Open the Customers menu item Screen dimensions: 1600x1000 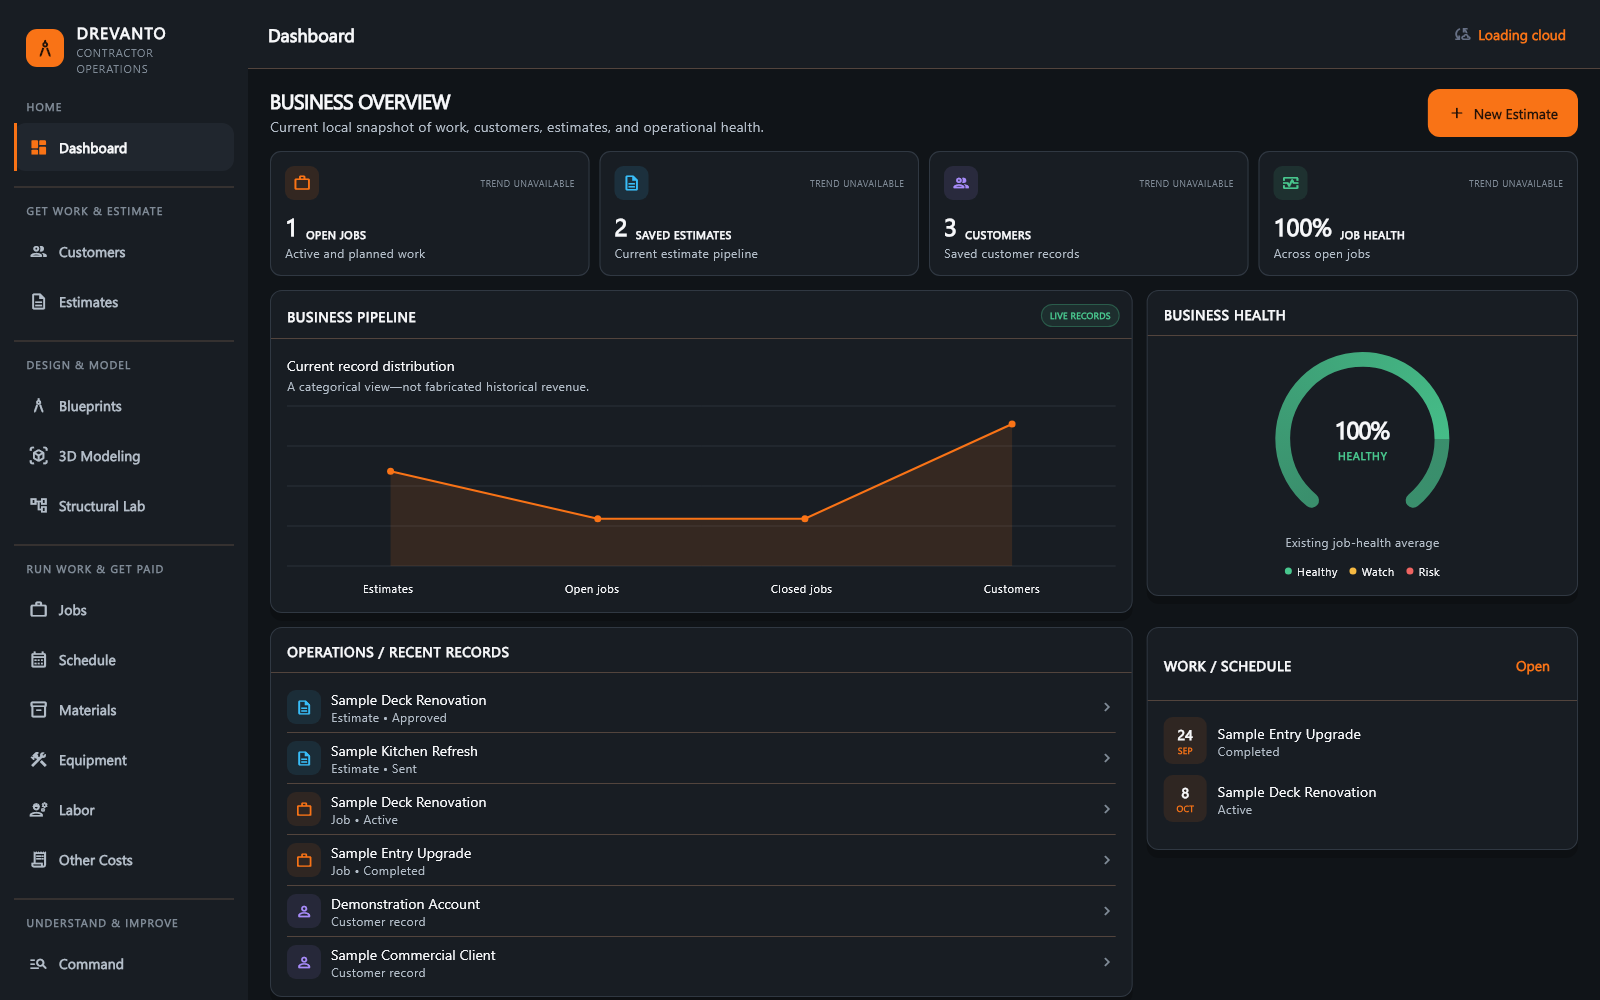(124, 252)
